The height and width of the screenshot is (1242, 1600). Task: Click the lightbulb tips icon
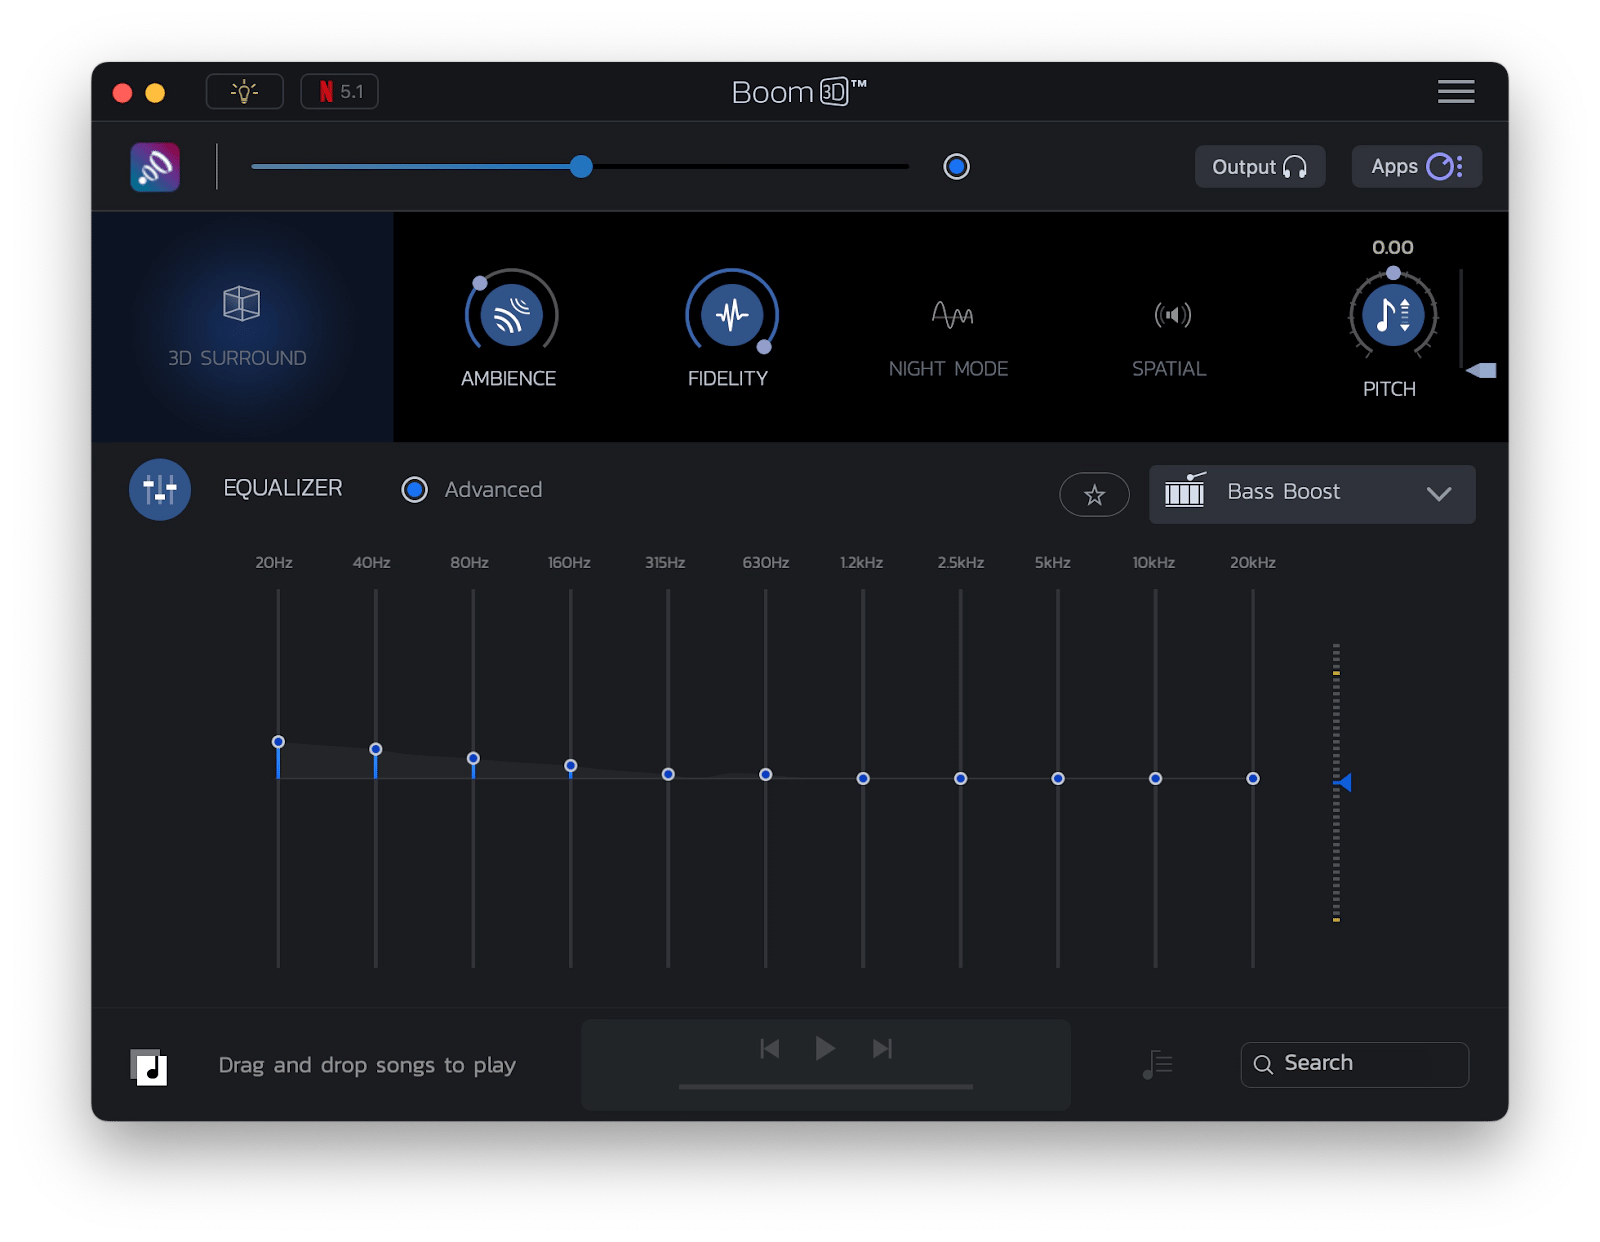tap(244, 91)
